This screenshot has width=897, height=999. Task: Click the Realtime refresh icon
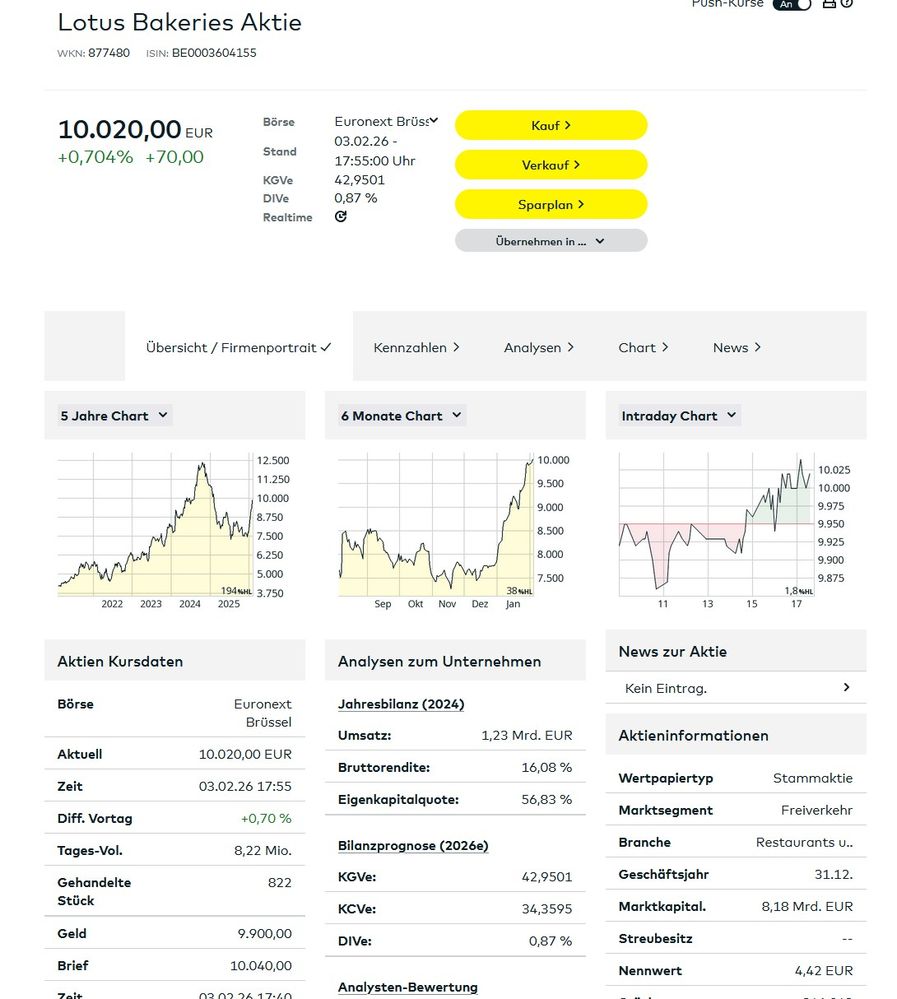click(341, 217)
